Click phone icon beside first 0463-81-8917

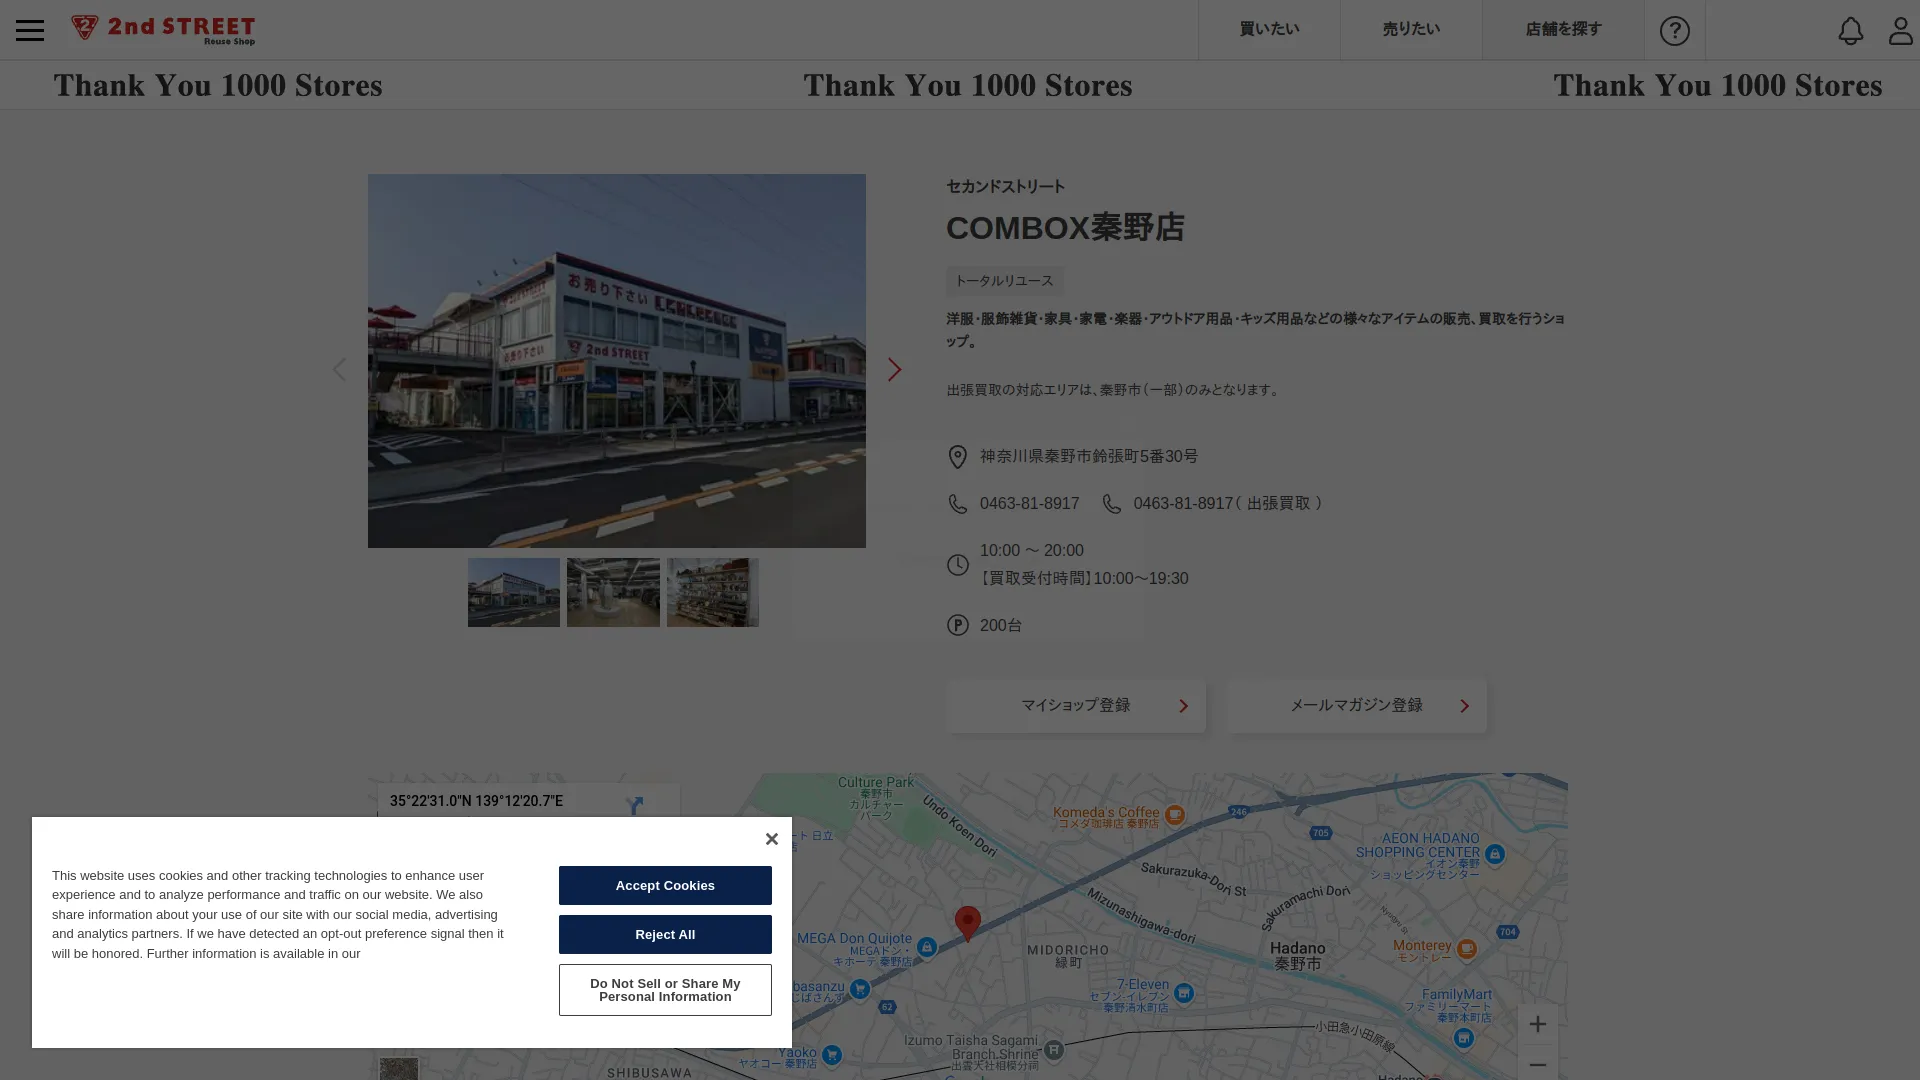[x=958, y=504]
